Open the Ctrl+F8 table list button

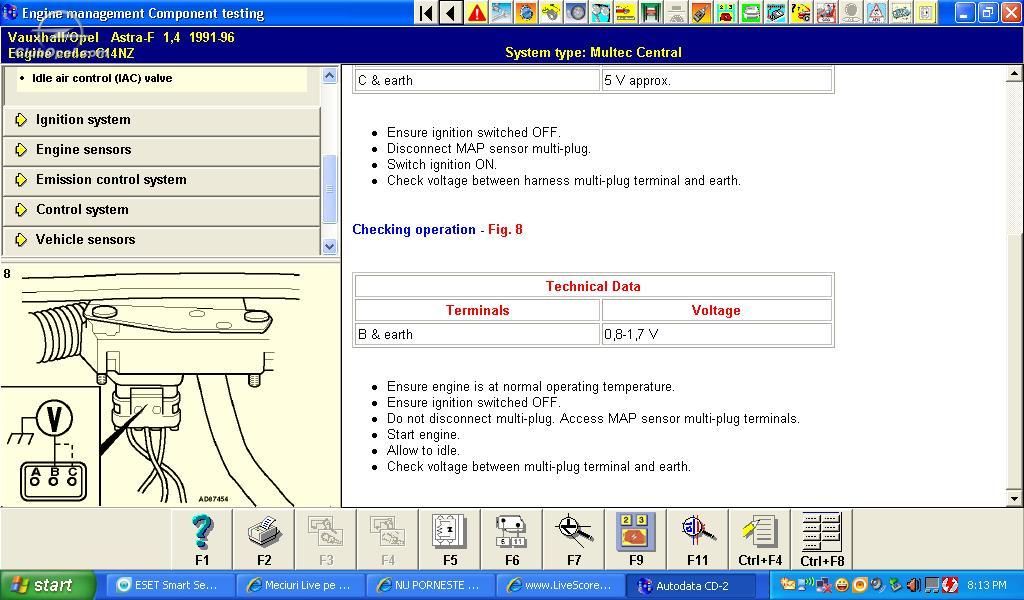pos(822,539)
